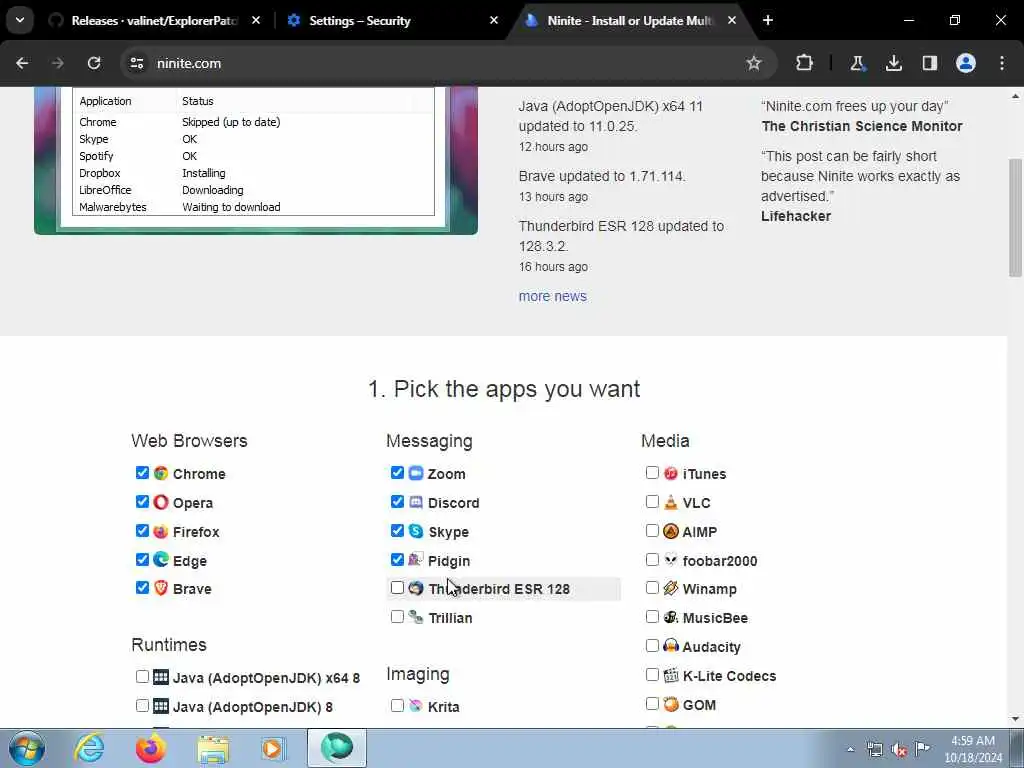Uncheck the Zoom checkbox
The height and width of the screenshot is (768, 1024).
pyautogui.click(x=397, y=473)
